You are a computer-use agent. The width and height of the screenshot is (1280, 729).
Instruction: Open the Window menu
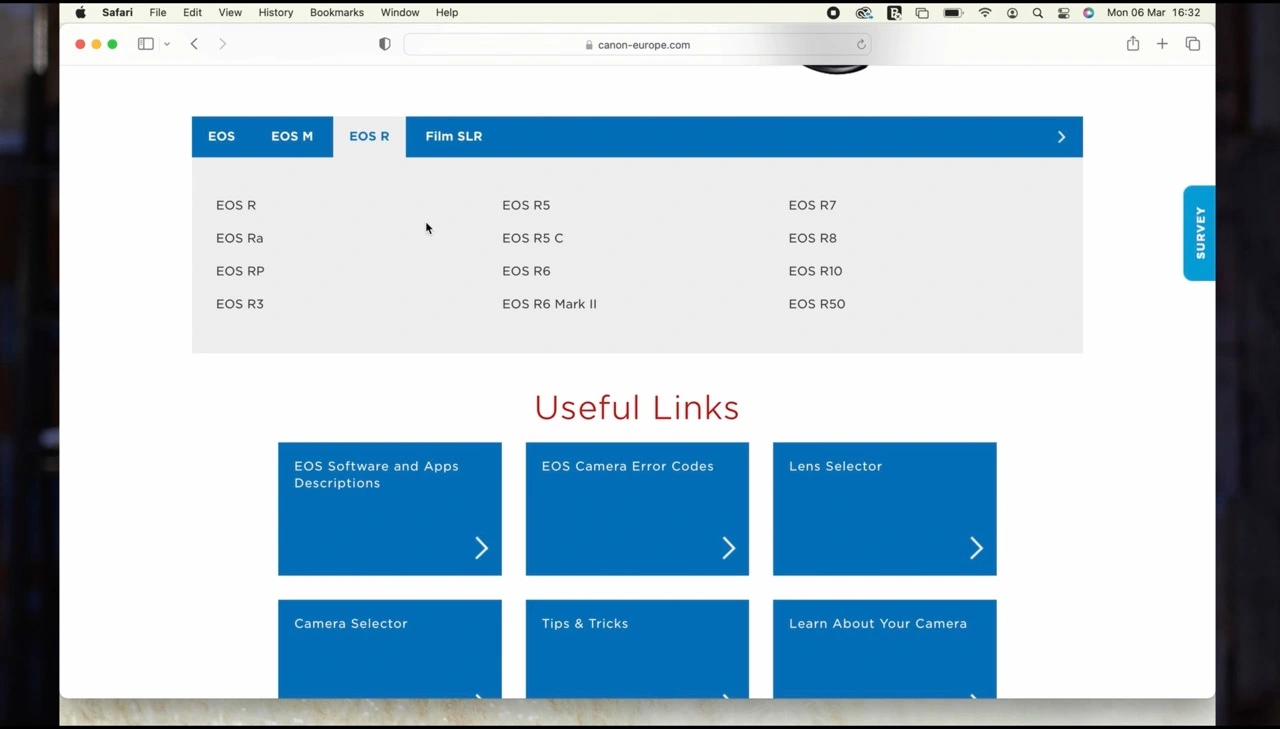[x=400, y=13]
